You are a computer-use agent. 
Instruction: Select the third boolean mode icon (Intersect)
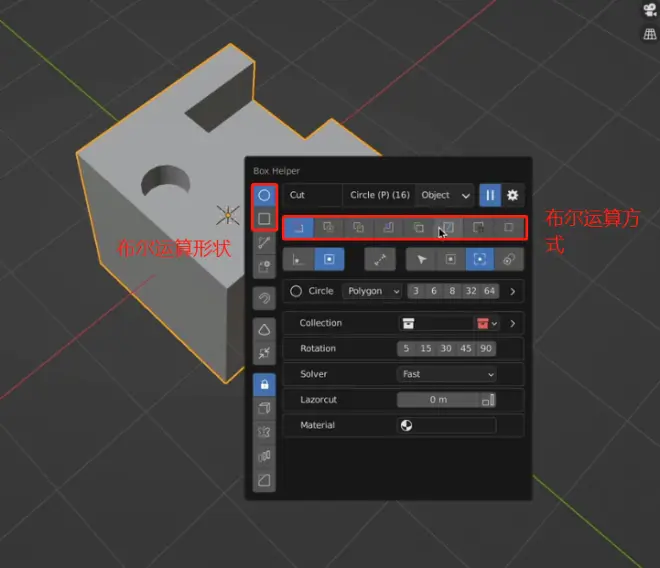(358, 228)
